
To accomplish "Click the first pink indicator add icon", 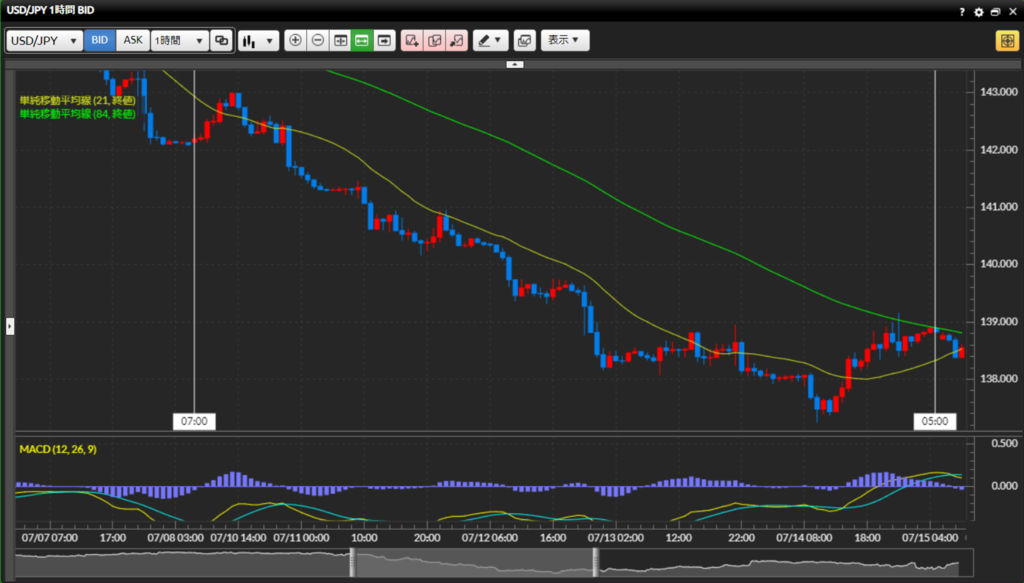I will [x=412, y=41].
